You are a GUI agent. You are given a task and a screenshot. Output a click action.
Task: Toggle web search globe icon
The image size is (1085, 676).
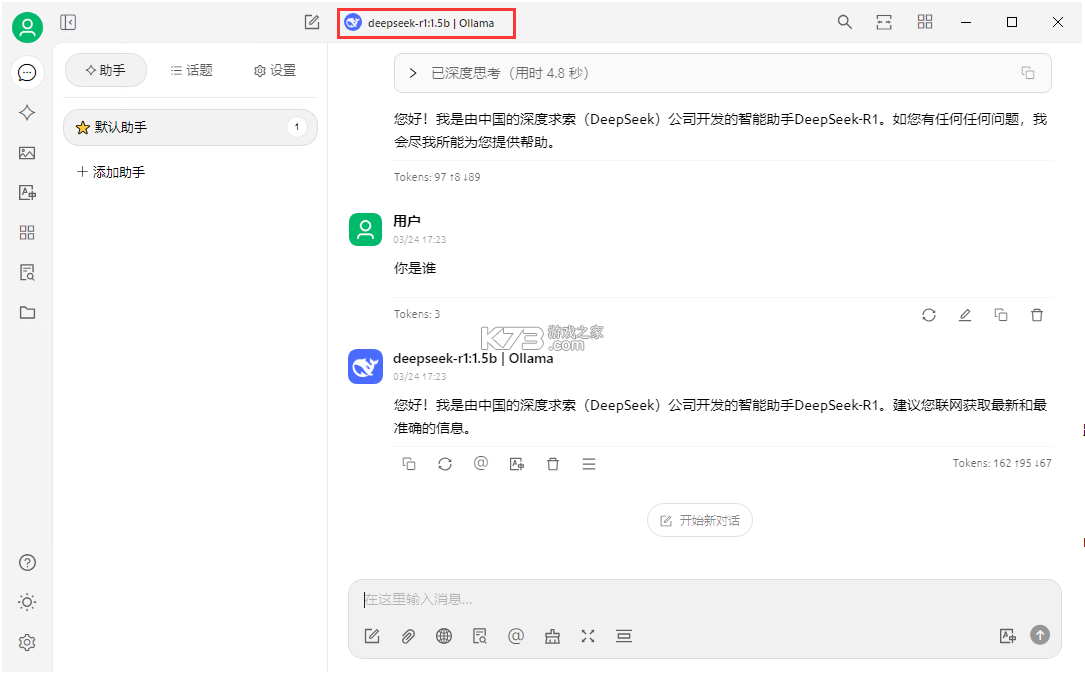tap(444, 636)
